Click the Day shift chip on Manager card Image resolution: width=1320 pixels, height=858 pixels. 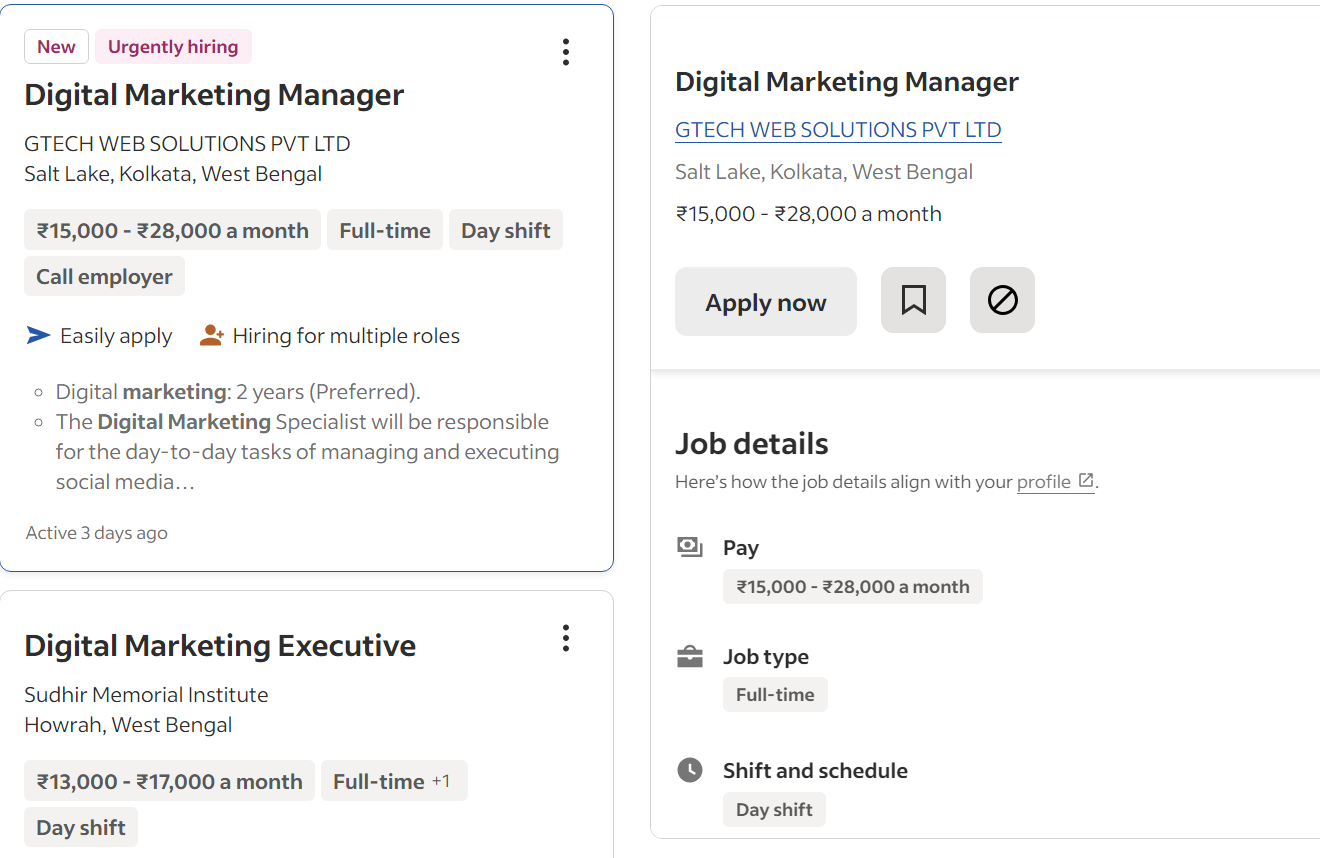click(506, 231)
